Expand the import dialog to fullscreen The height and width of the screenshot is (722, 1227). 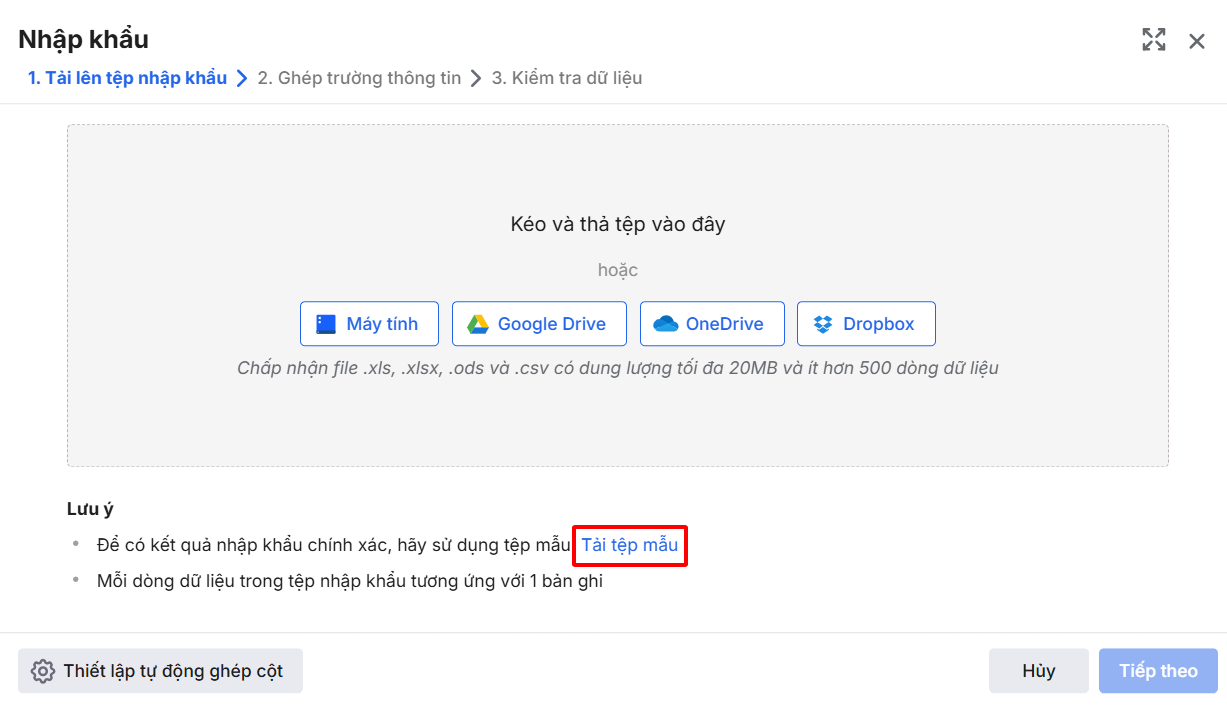tap(1154, 40)
